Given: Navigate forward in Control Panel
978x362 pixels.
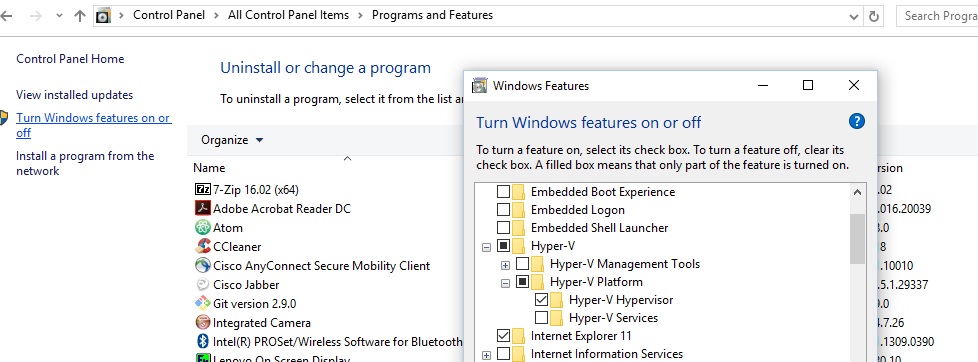Looking at the screenshot, I should click(x=36, y=16).
